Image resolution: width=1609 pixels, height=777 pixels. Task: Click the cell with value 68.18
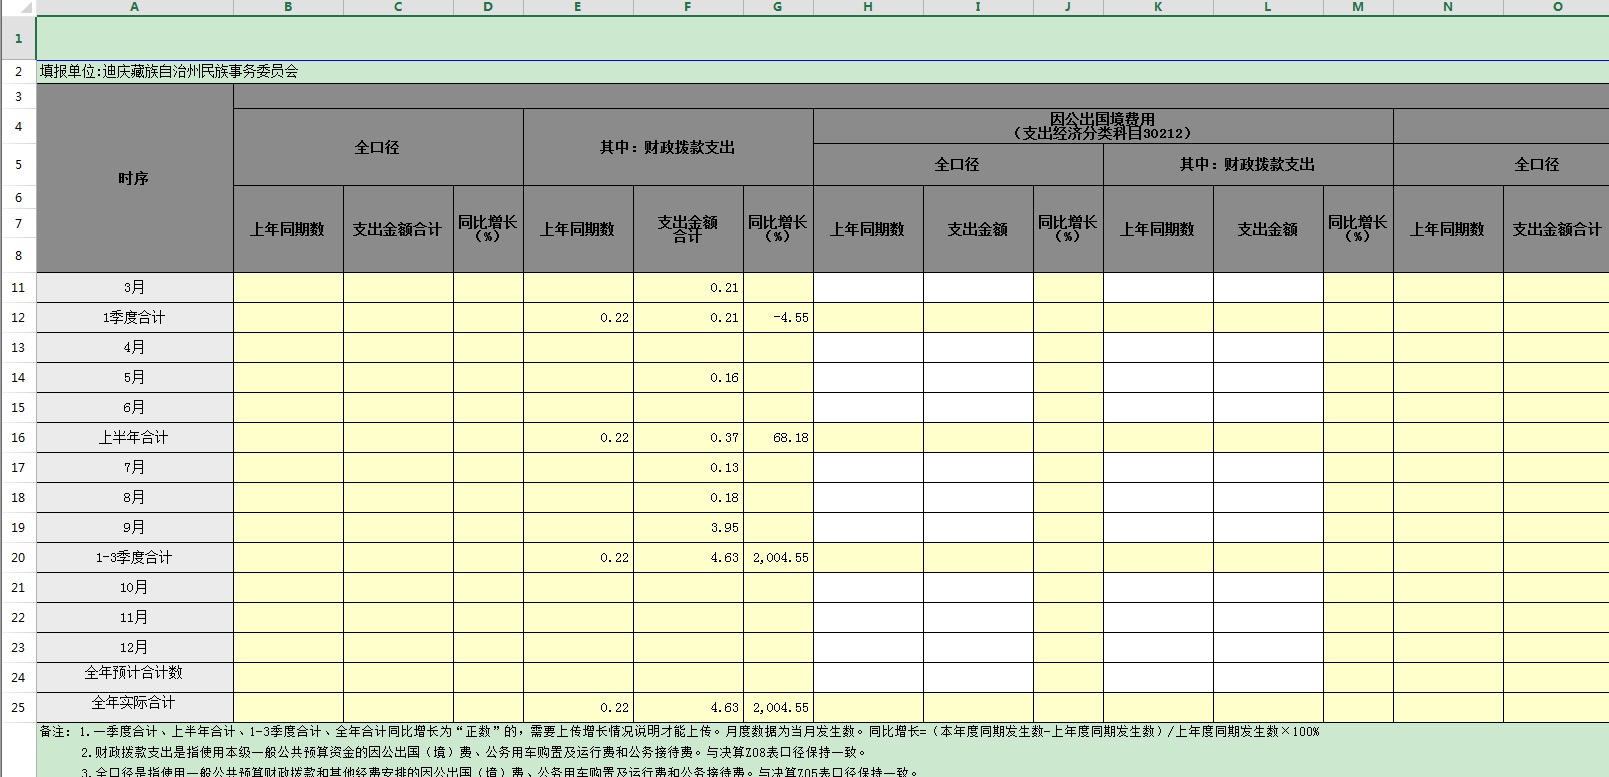(x=778, y=438)
